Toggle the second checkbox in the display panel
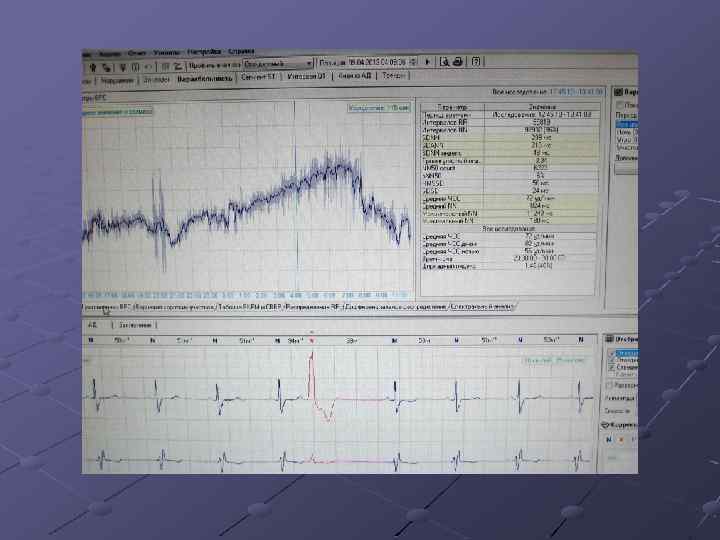 612,361
